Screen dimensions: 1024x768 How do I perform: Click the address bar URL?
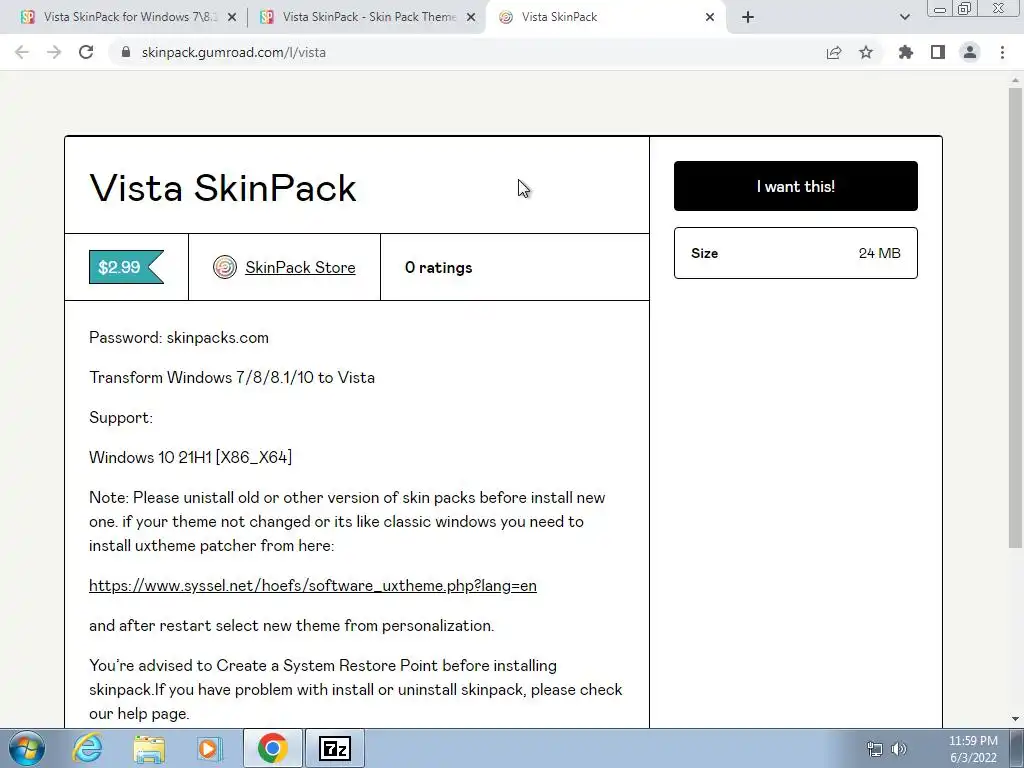(234, 52)
